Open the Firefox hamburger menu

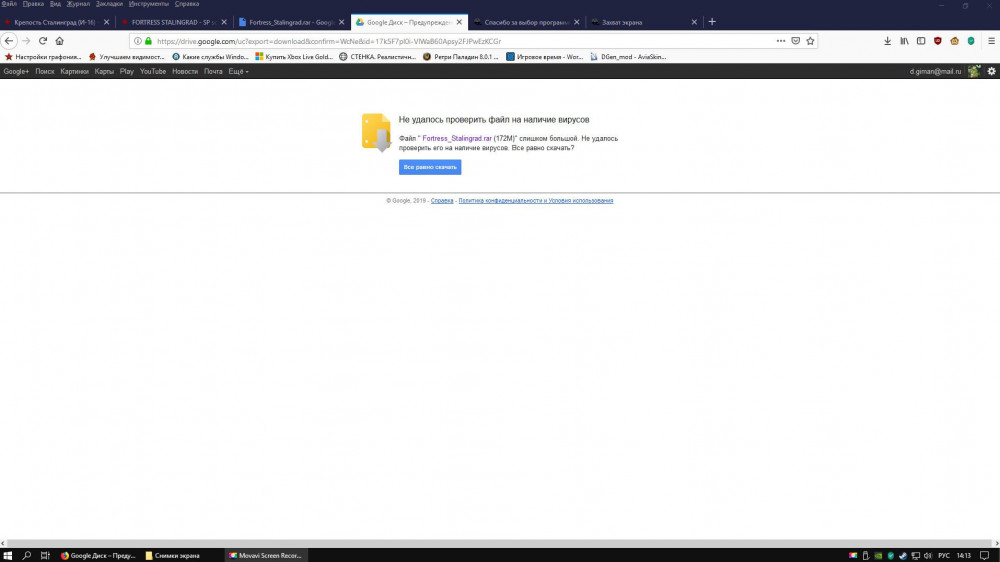tap(991, 41)
